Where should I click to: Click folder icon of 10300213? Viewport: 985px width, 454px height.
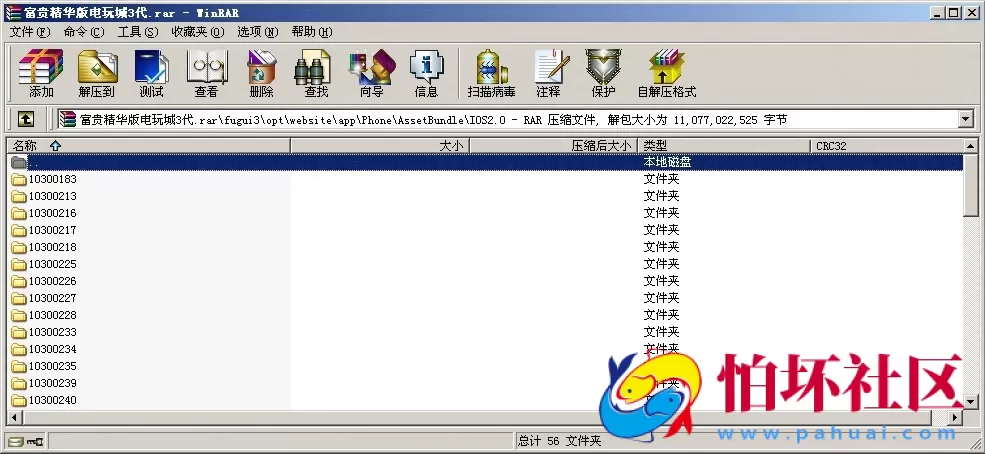coord(19,197)
